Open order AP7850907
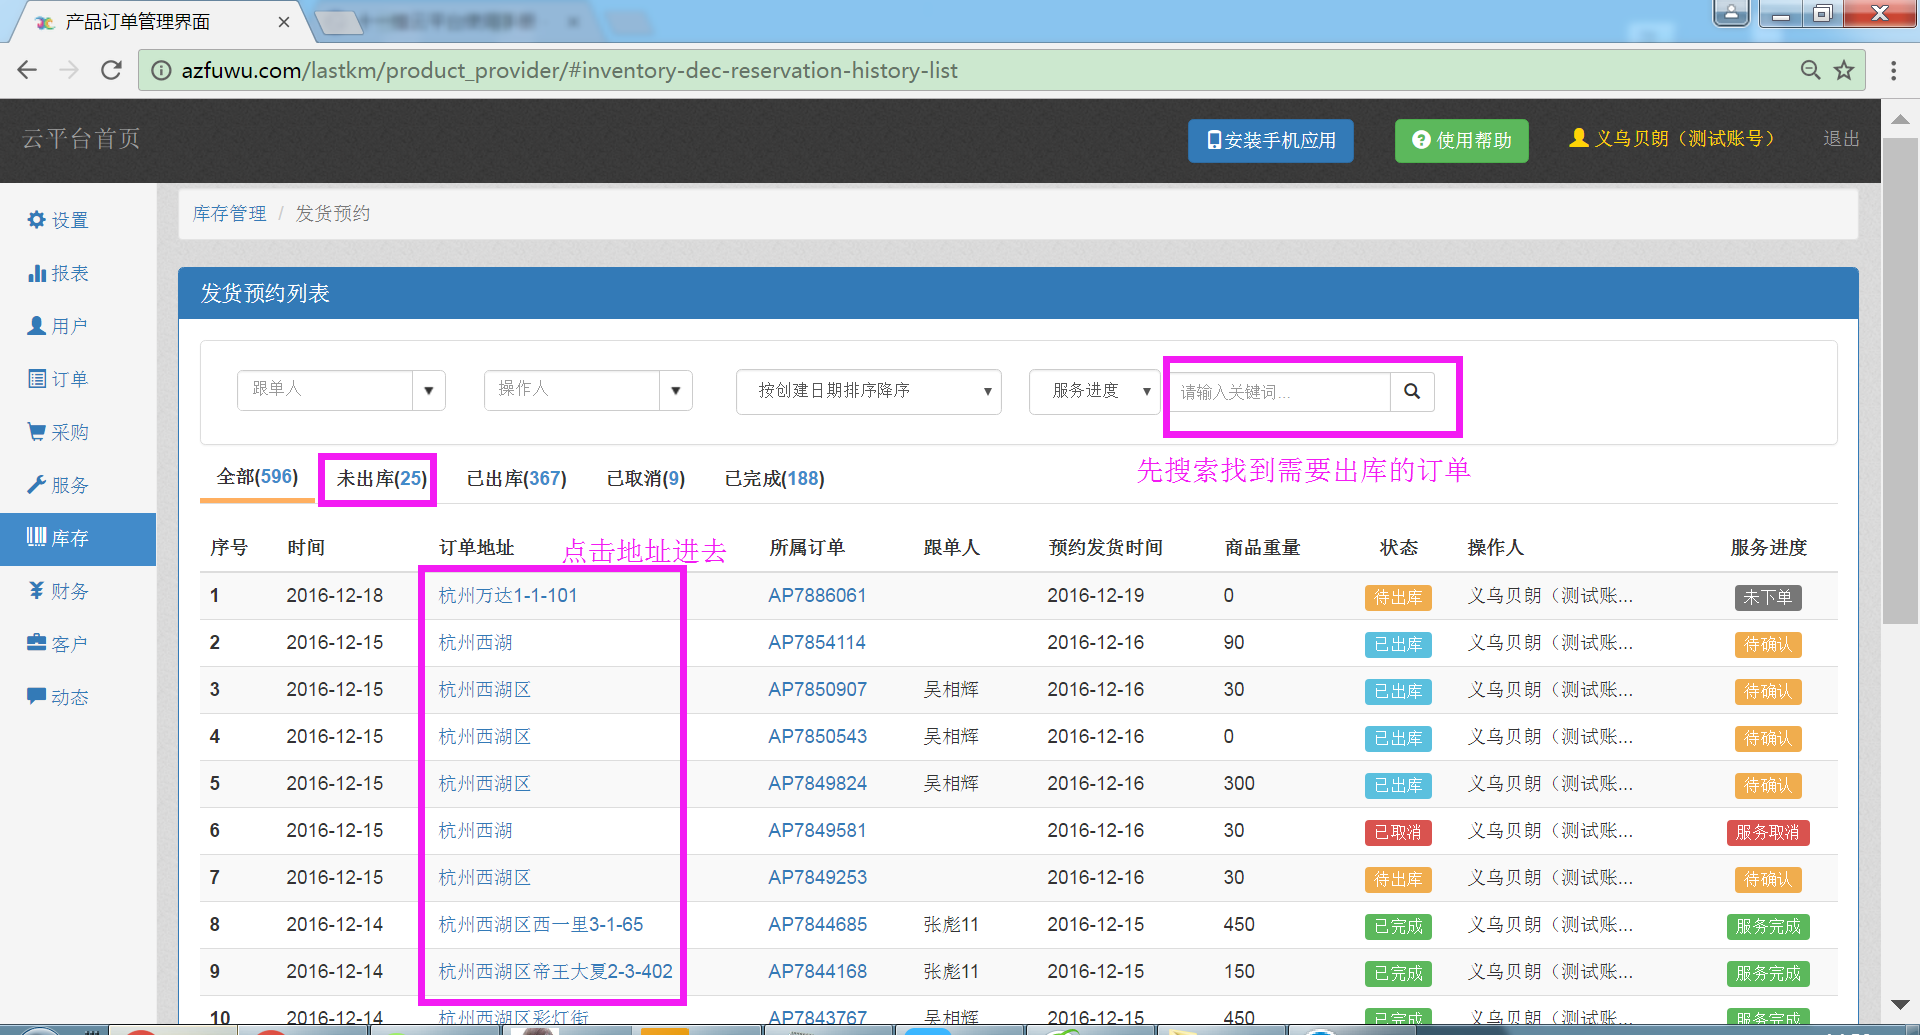The height and width of the screenshot is (1035, 1920). pos(817,689)
